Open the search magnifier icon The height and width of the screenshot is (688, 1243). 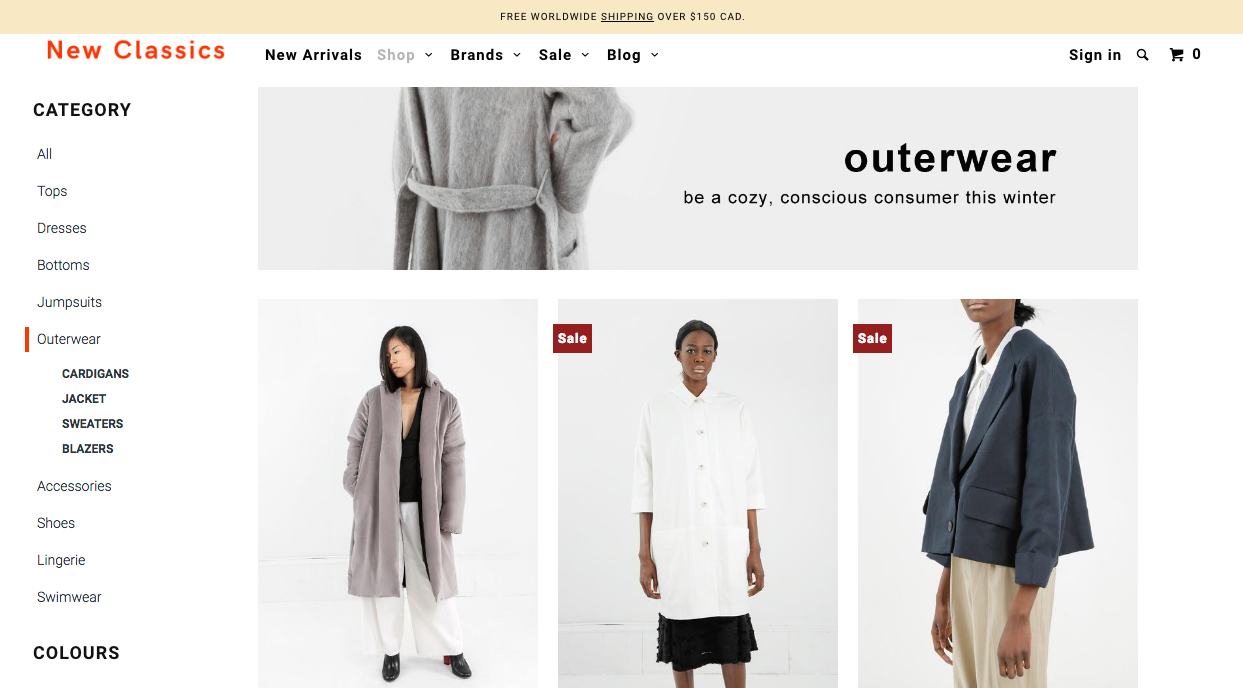pyautogui.click(x=1143, y=55)
